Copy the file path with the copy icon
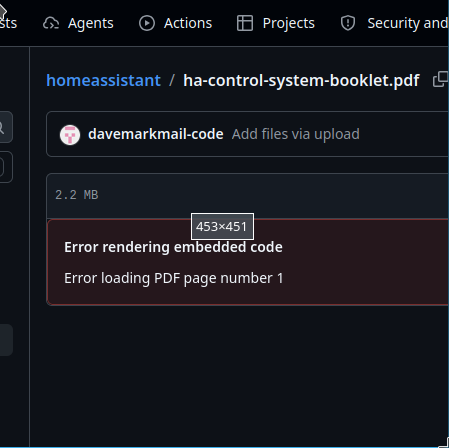The height and width of the screenshot is (448, 449). coord(440,80)
